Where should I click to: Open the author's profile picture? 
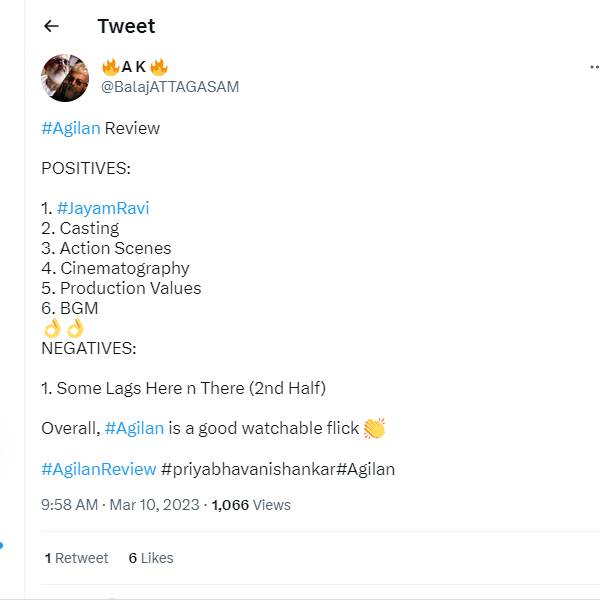click(x=65, y=77)
